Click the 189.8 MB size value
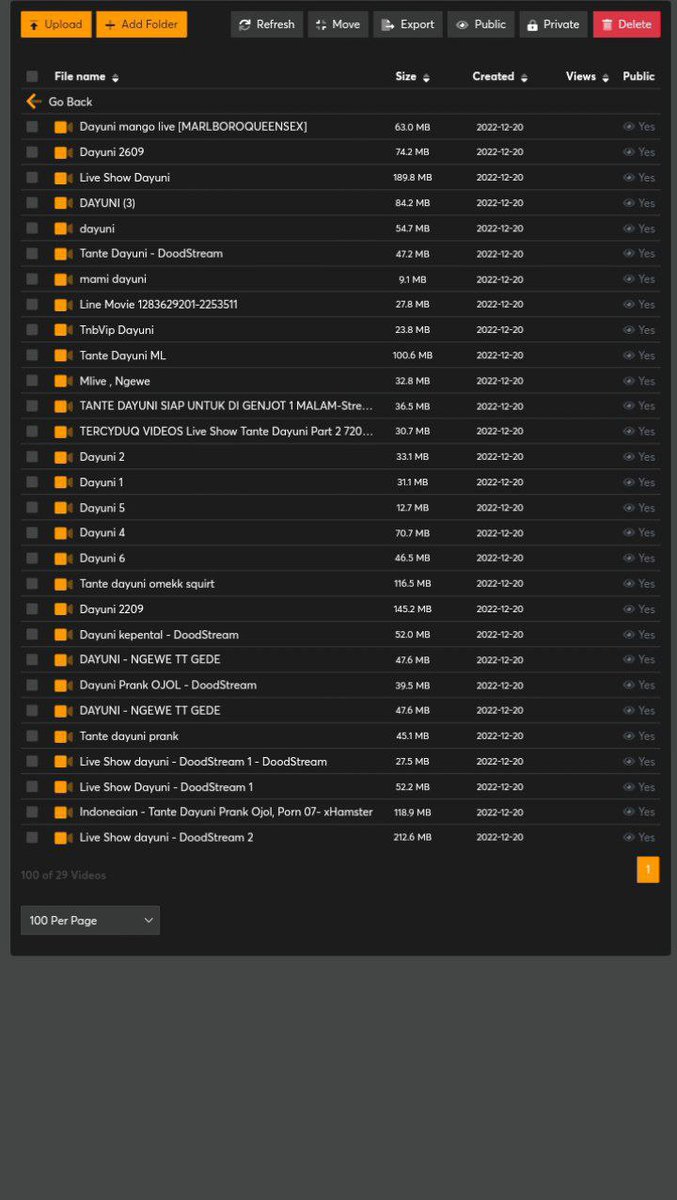The width and height of the screenshot is (677, 1200). click(x=412, y=178)
